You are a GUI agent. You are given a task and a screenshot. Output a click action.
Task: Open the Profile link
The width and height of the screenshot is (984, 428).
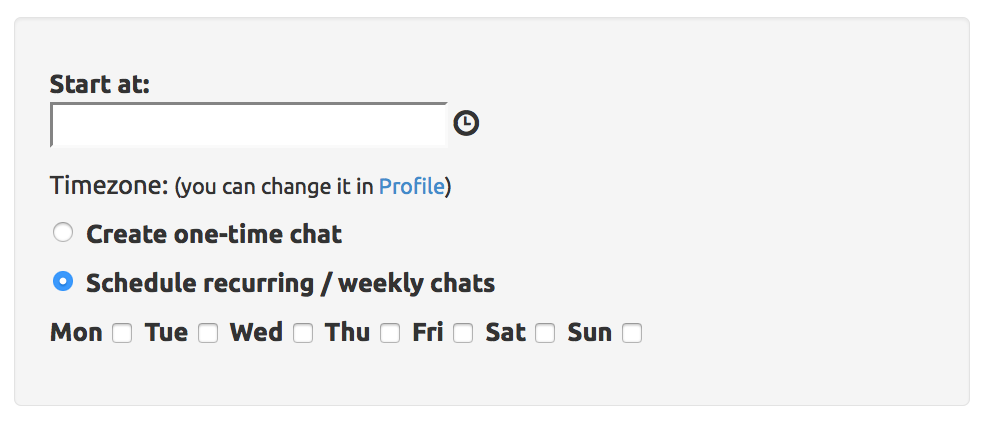click(x=411, y=186)
